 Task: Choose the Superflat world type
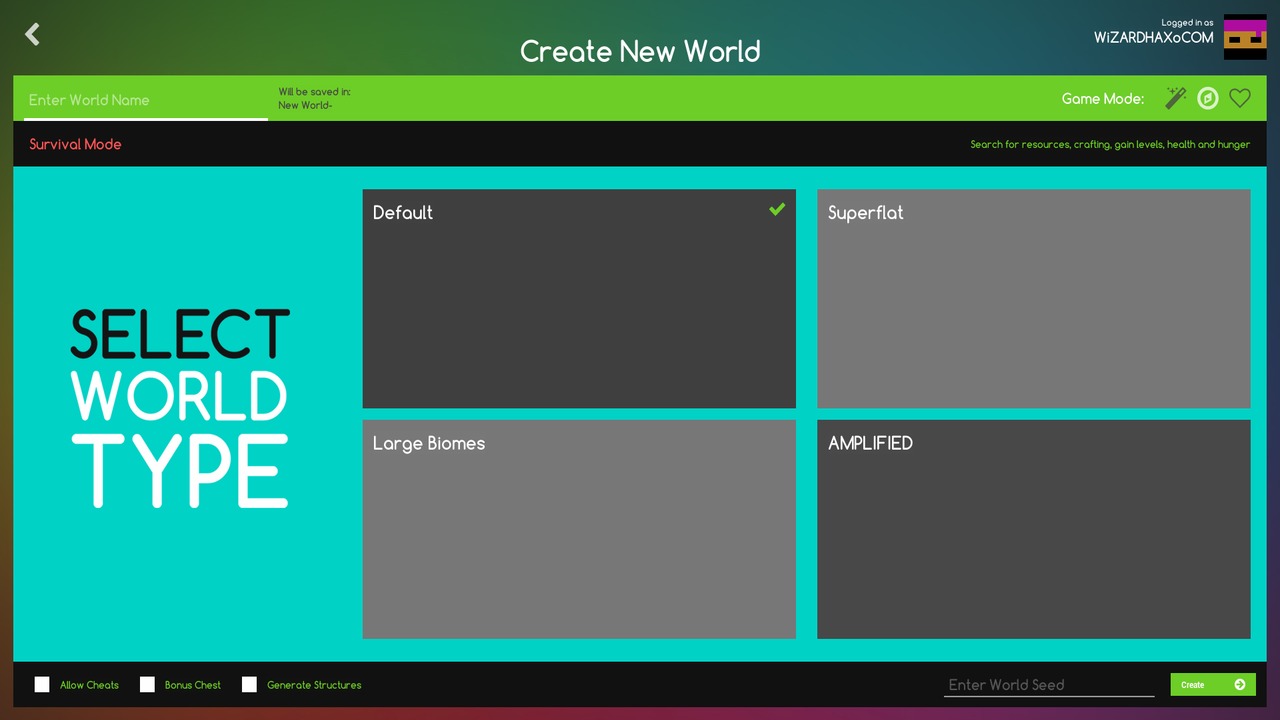coord(1034,299)
